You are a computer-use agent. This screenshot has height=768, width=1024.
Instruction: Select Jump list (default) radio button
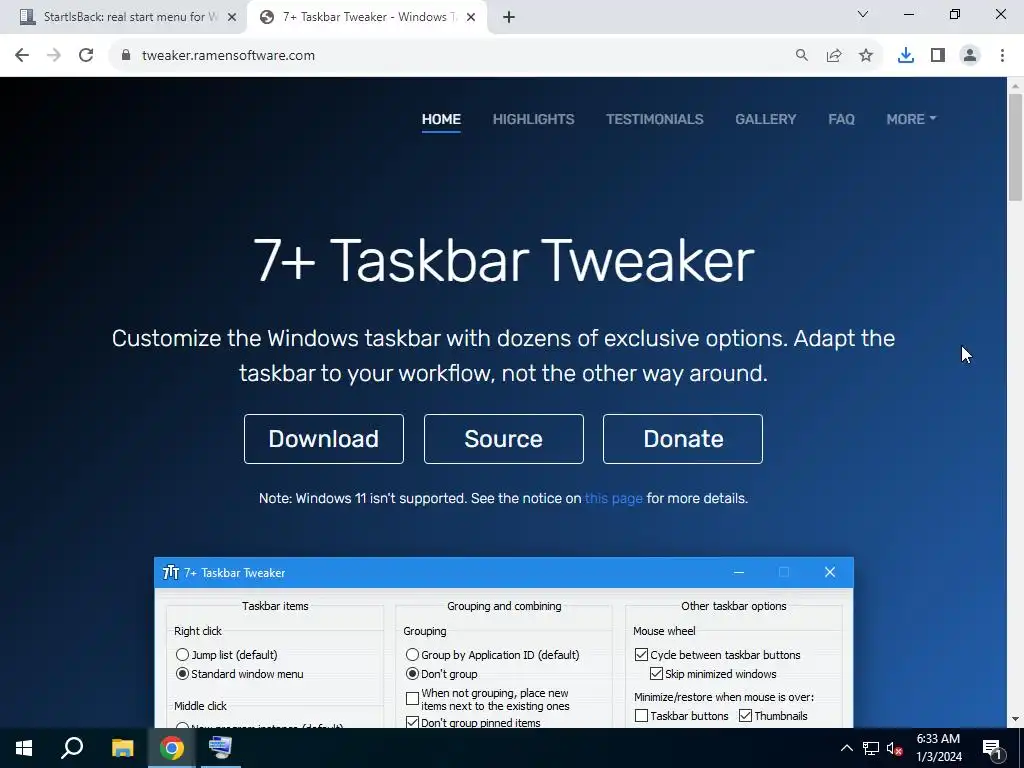[x=182, y=654]
